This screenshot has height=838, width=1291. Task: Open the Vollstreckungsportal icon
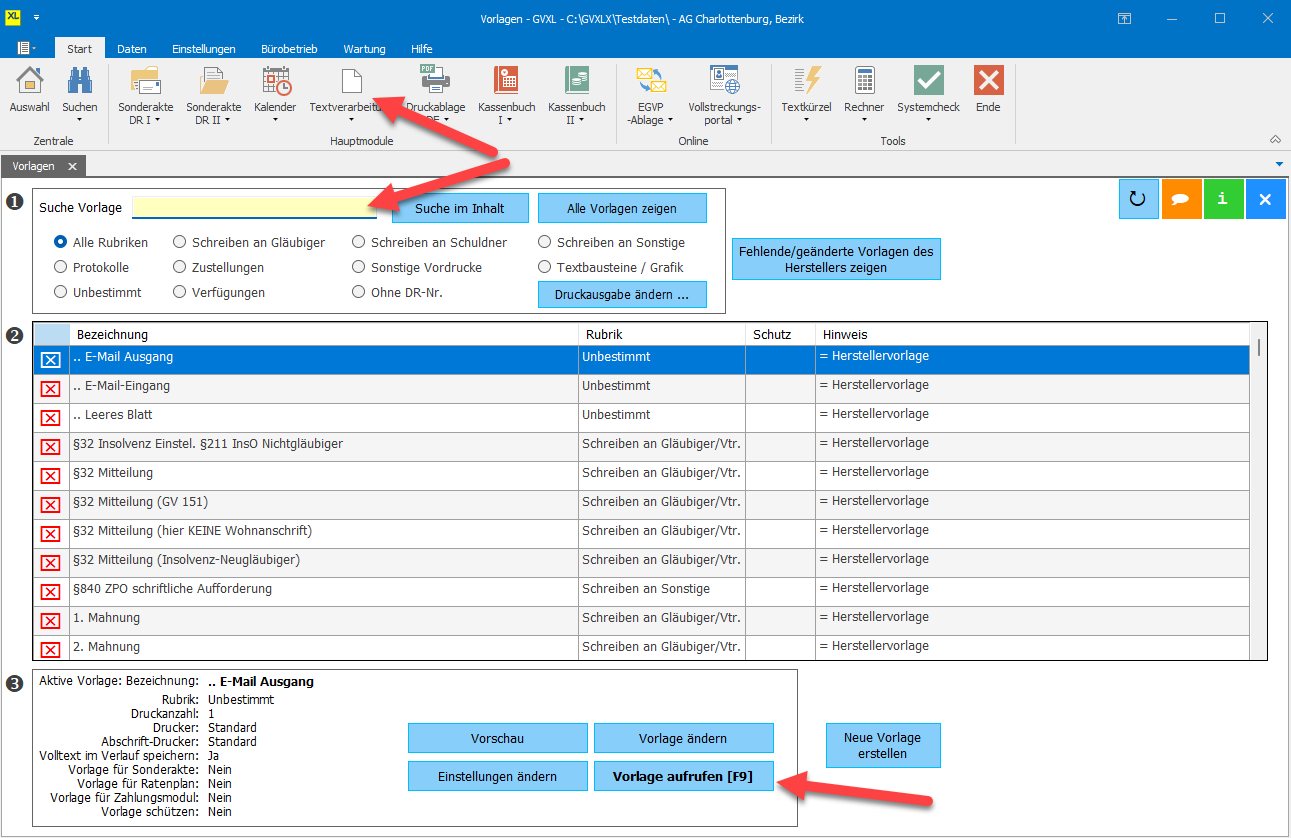[x=724, y=82]
